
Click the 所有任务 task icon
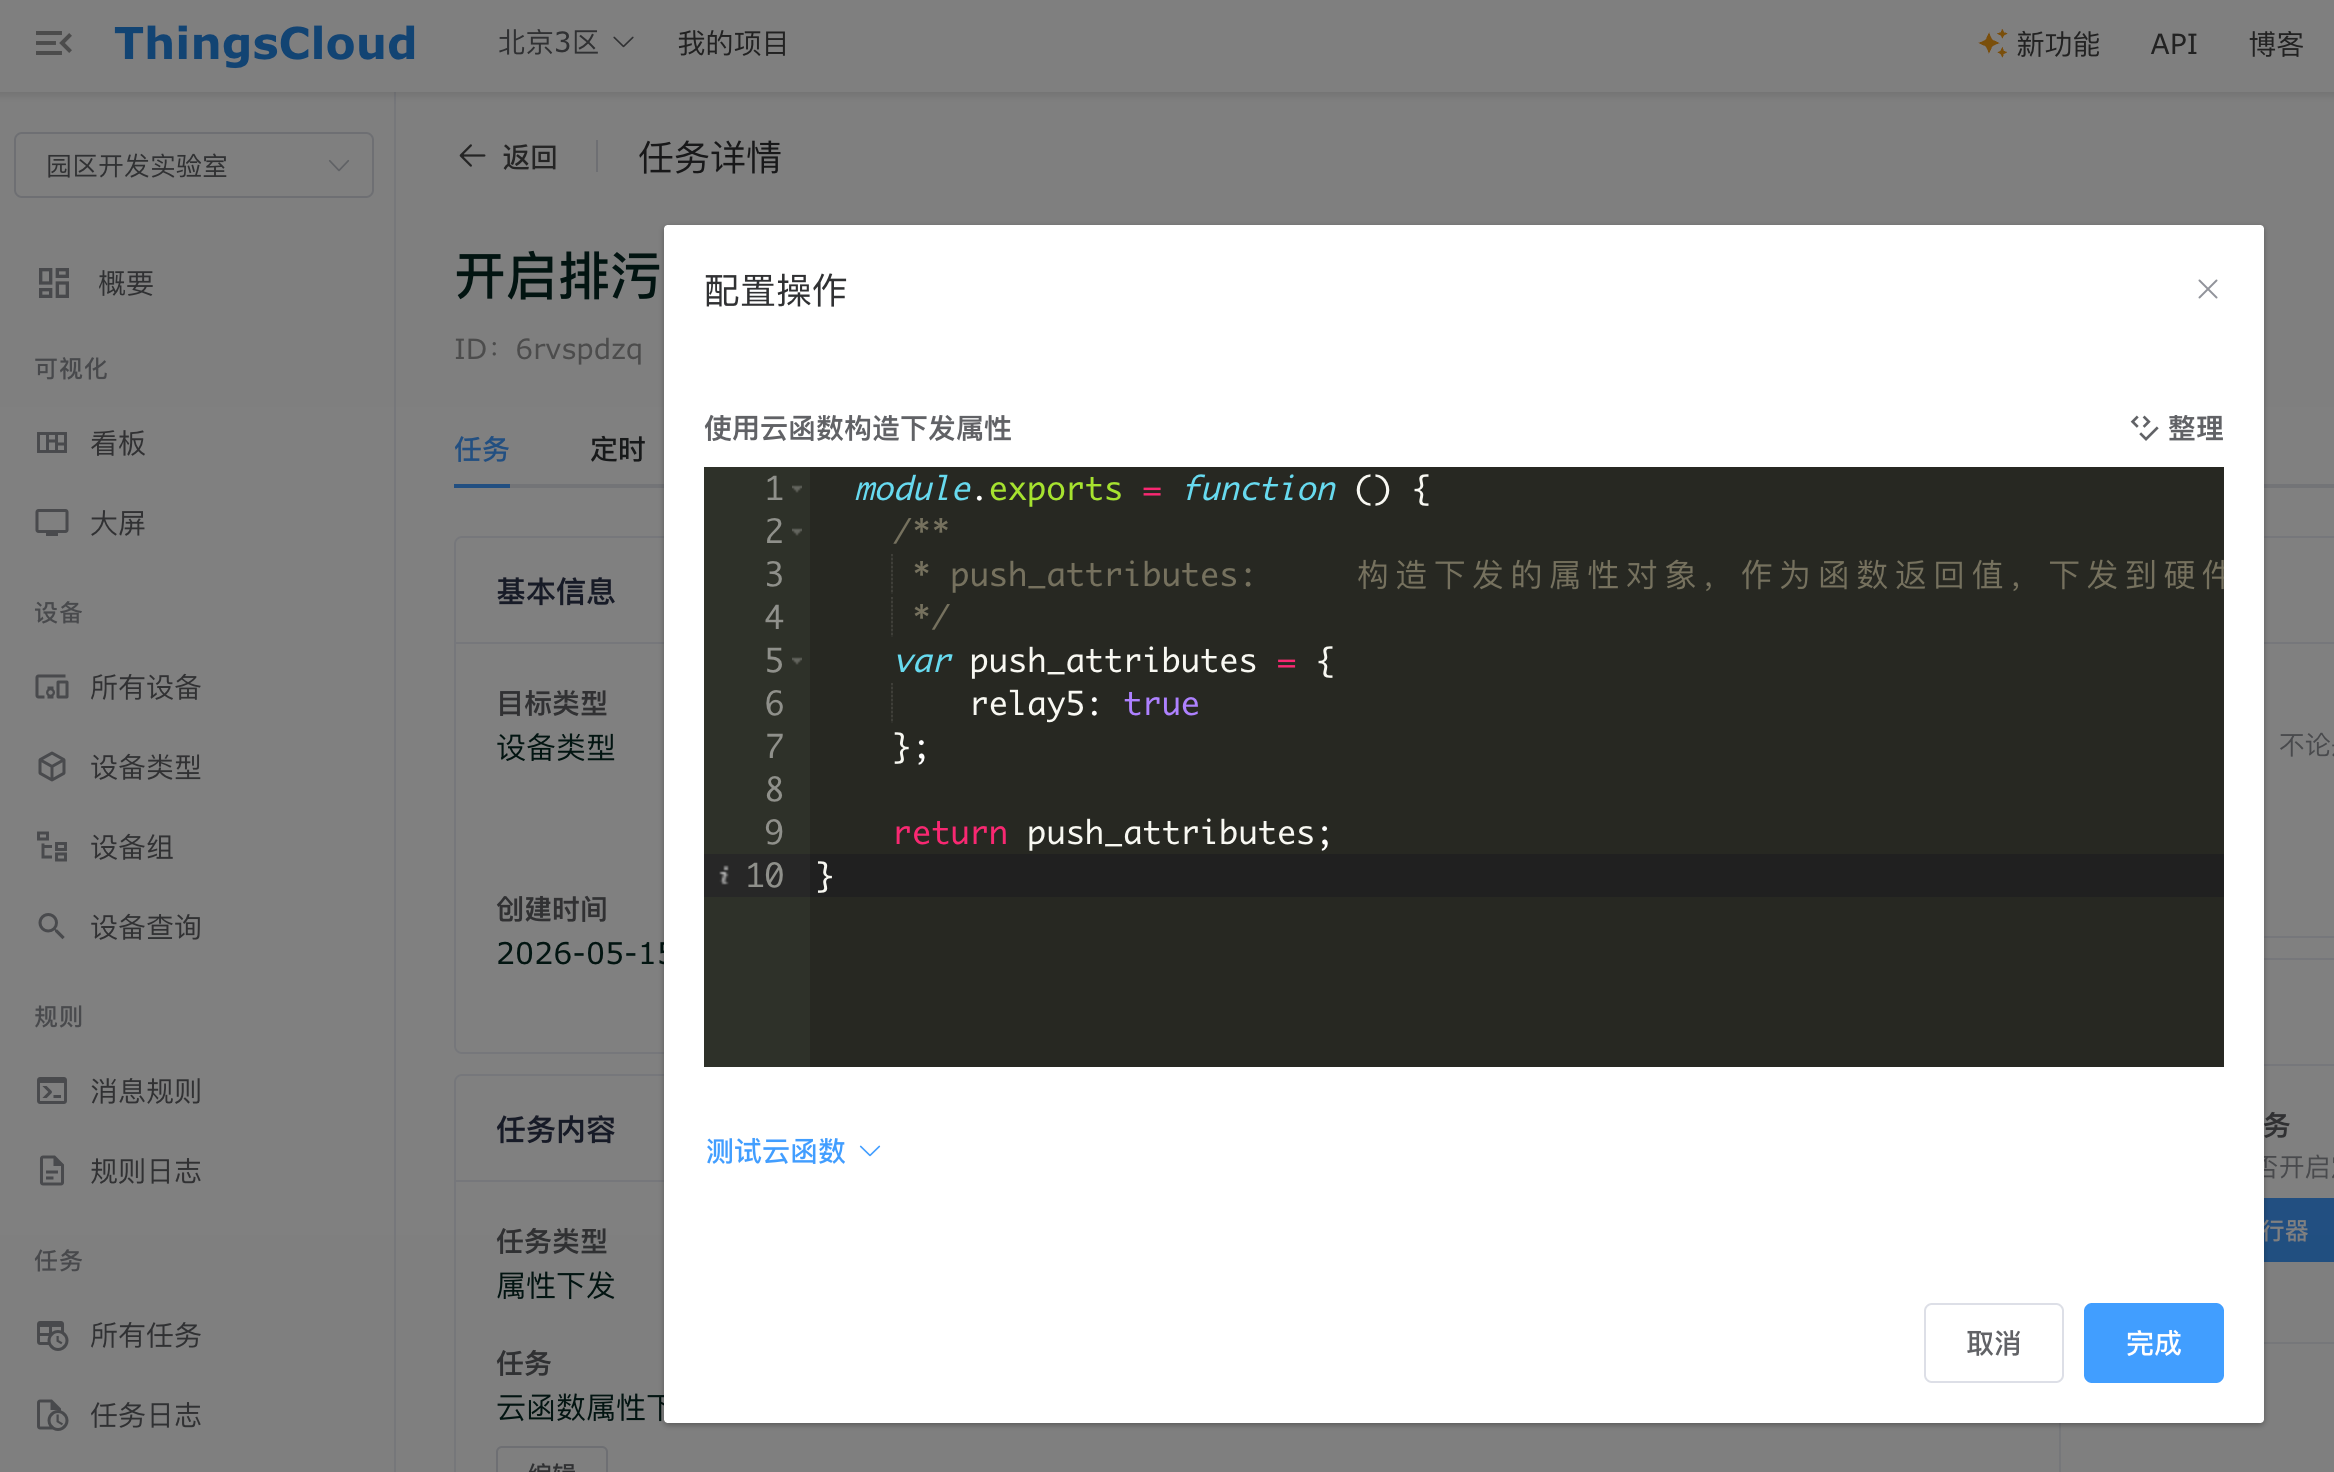point(52,1335)
